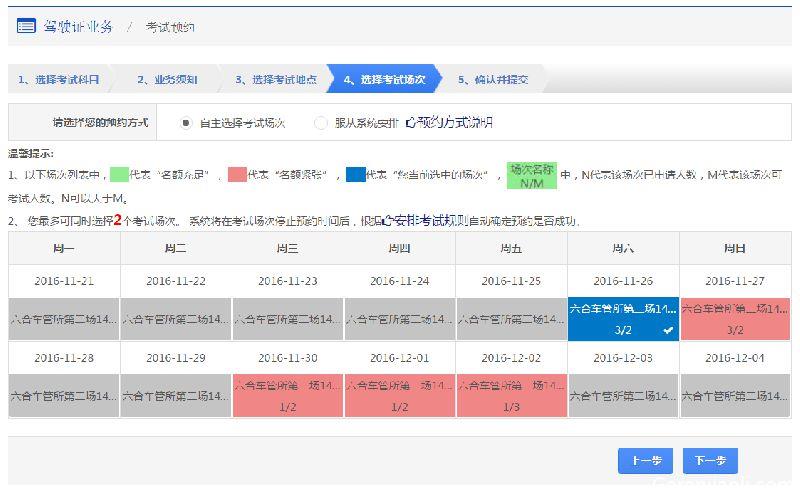Open step 2 业务须知
This screenshot has height=498, width=800.
click(166, 79)
